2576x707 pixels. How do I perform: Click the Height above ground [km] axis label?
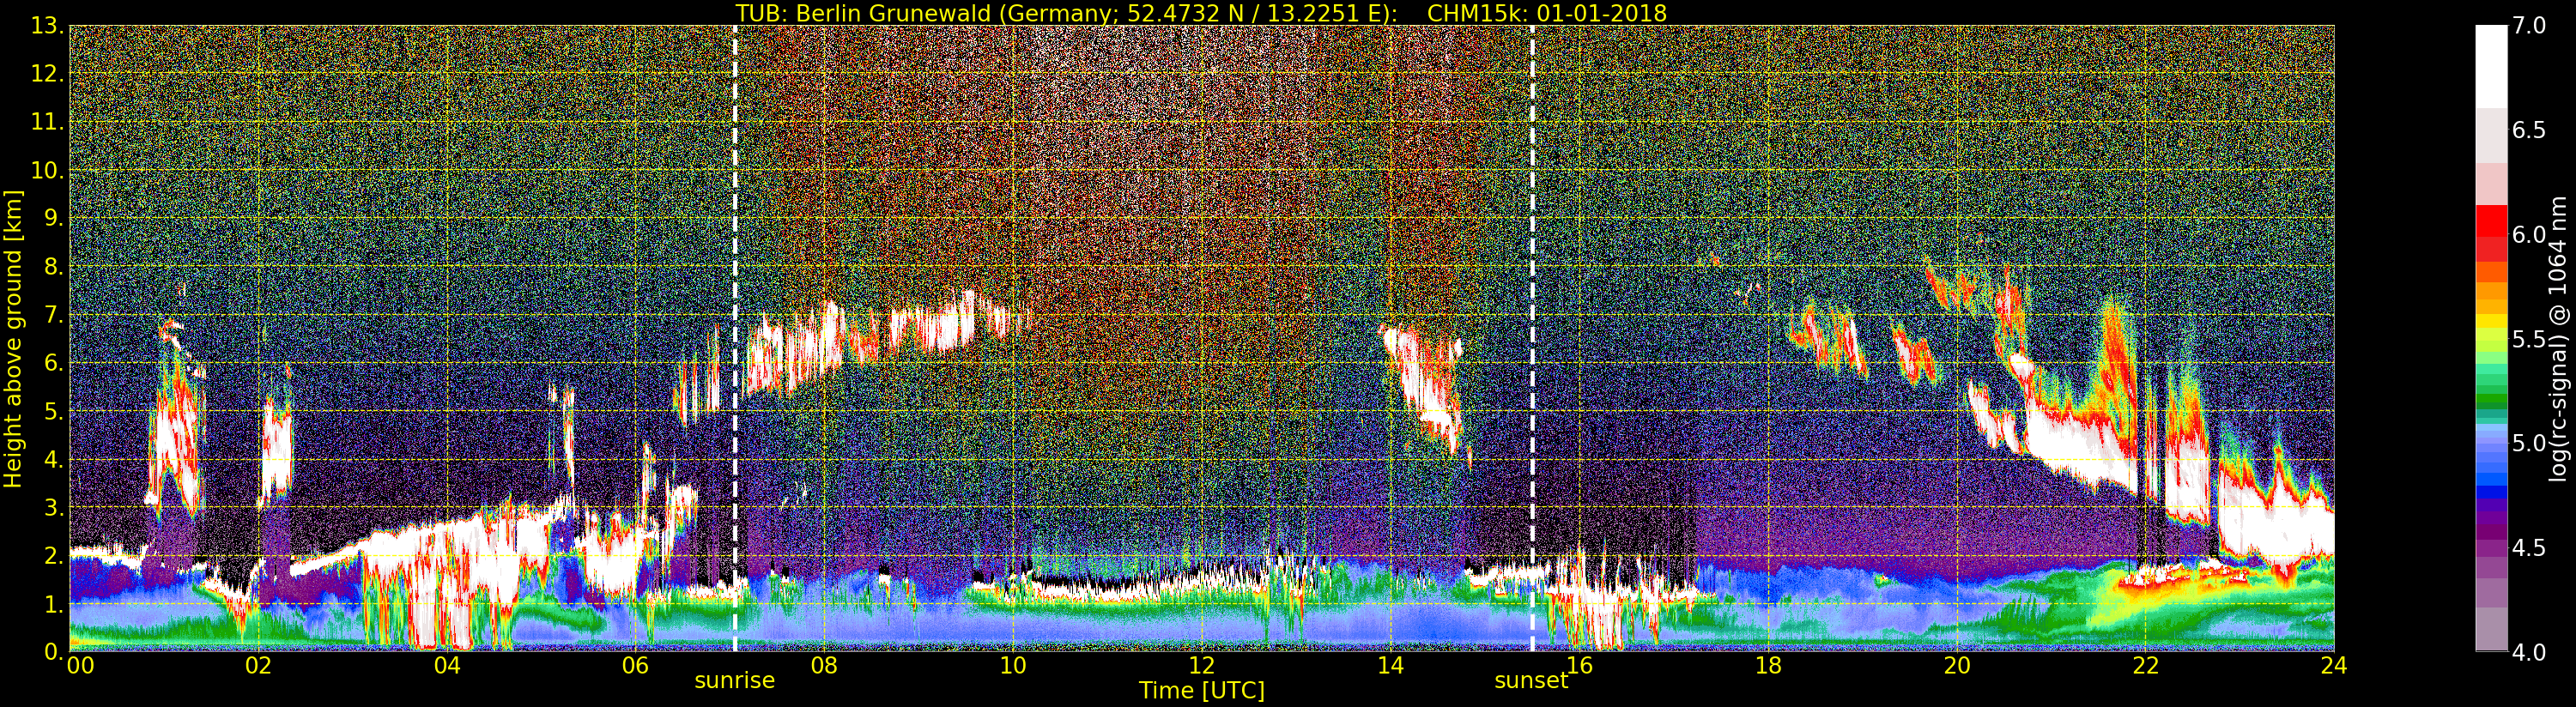13,338
